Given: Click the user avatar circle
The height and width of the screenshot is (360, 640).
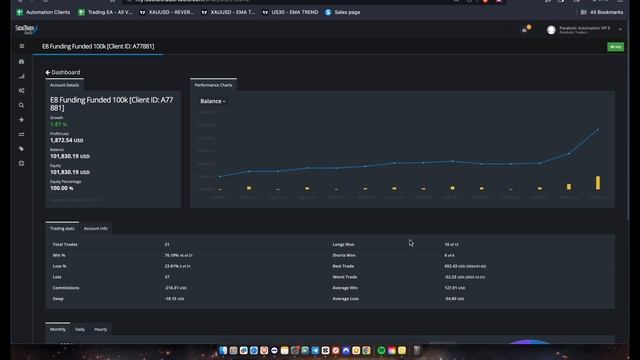Looking at the screenshot, I should tap(551, 30).
